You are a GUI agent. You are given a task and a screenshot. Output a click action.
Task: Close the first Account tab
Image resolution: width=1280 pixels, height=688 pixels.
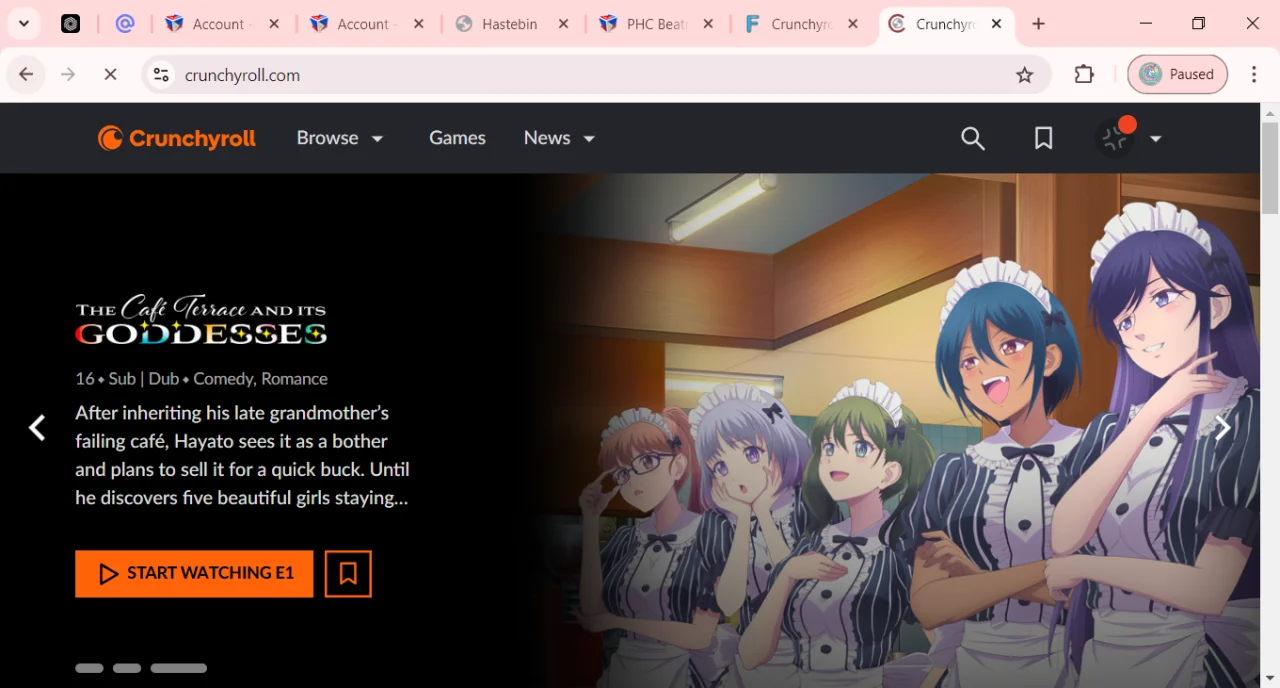click(274, 24)
